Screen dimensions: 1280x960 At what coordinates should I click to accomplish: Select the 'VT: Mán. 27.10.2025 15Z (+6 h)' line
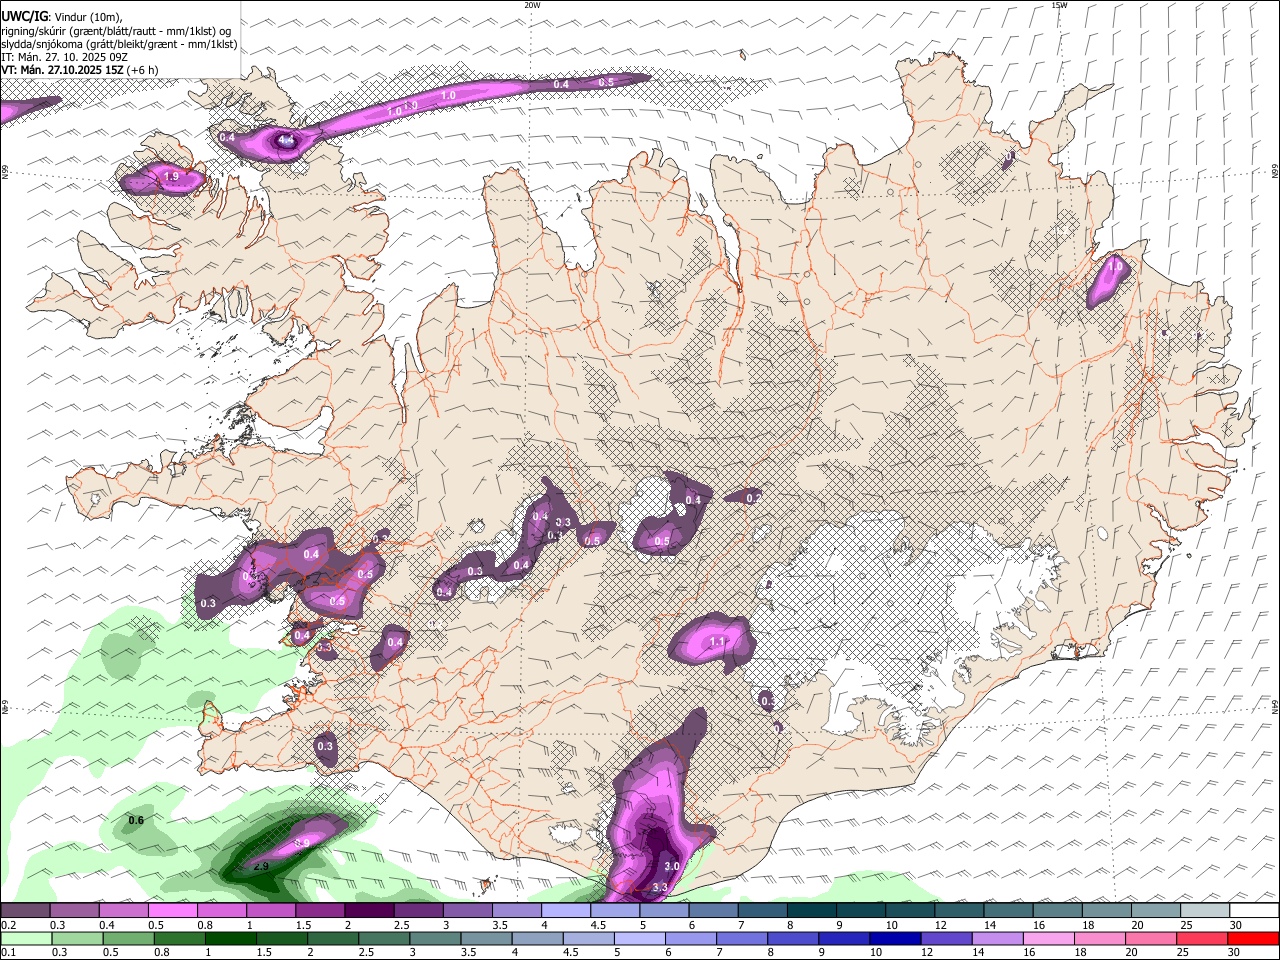79,70
